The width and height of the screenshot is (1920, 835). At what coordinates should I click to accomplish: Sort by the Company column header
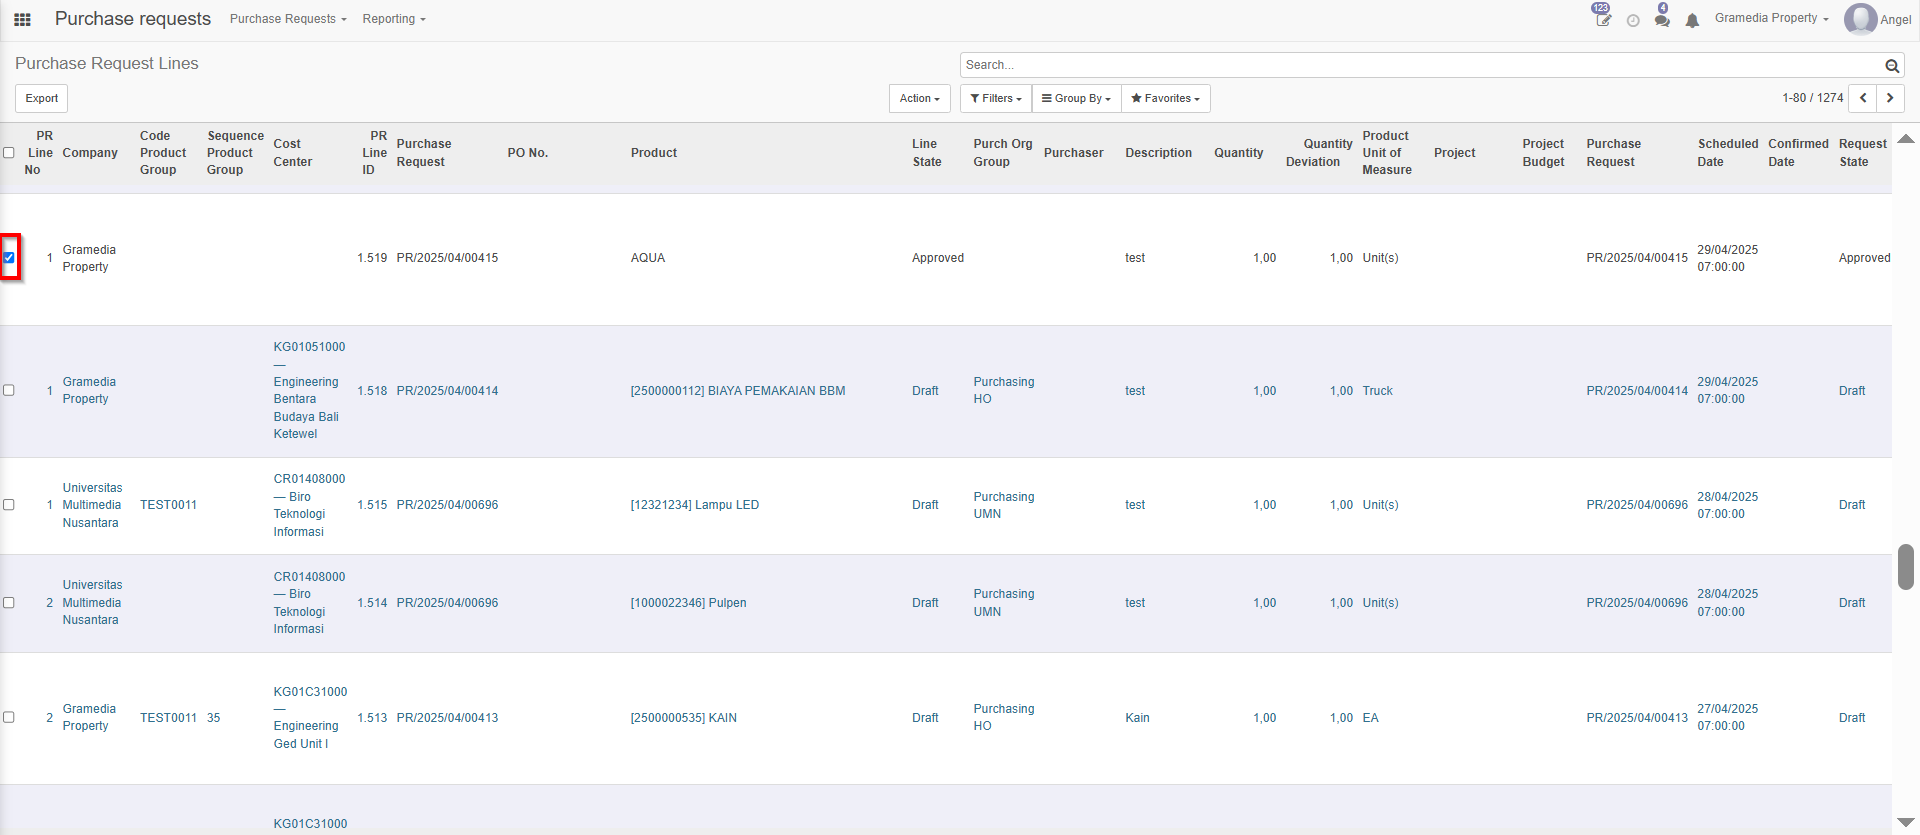click(x=90, y=153)
